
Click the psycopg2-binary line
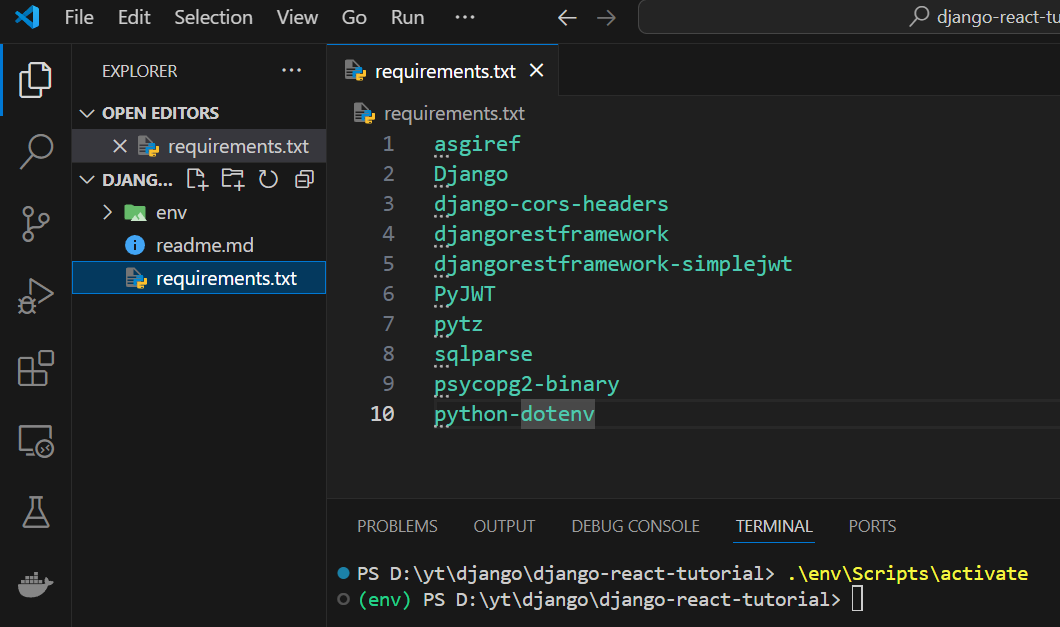click(527, 384)
